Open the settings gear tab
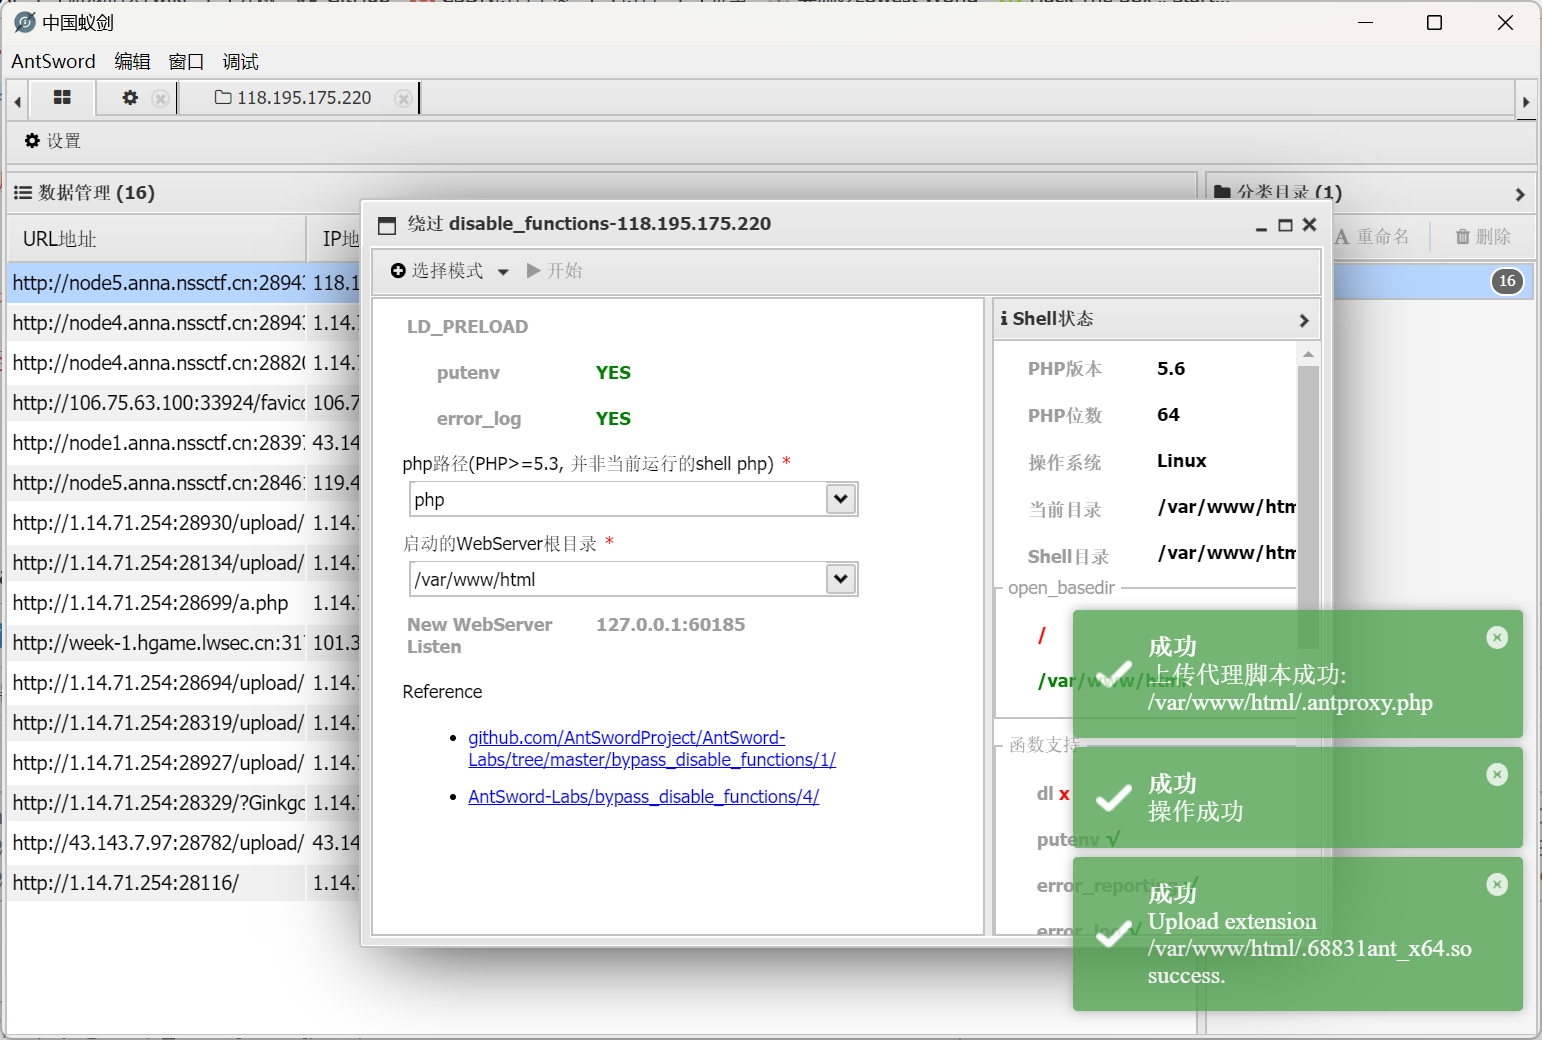The image size is (1542, 1040). pyautogui.click(x=130, y=98)
